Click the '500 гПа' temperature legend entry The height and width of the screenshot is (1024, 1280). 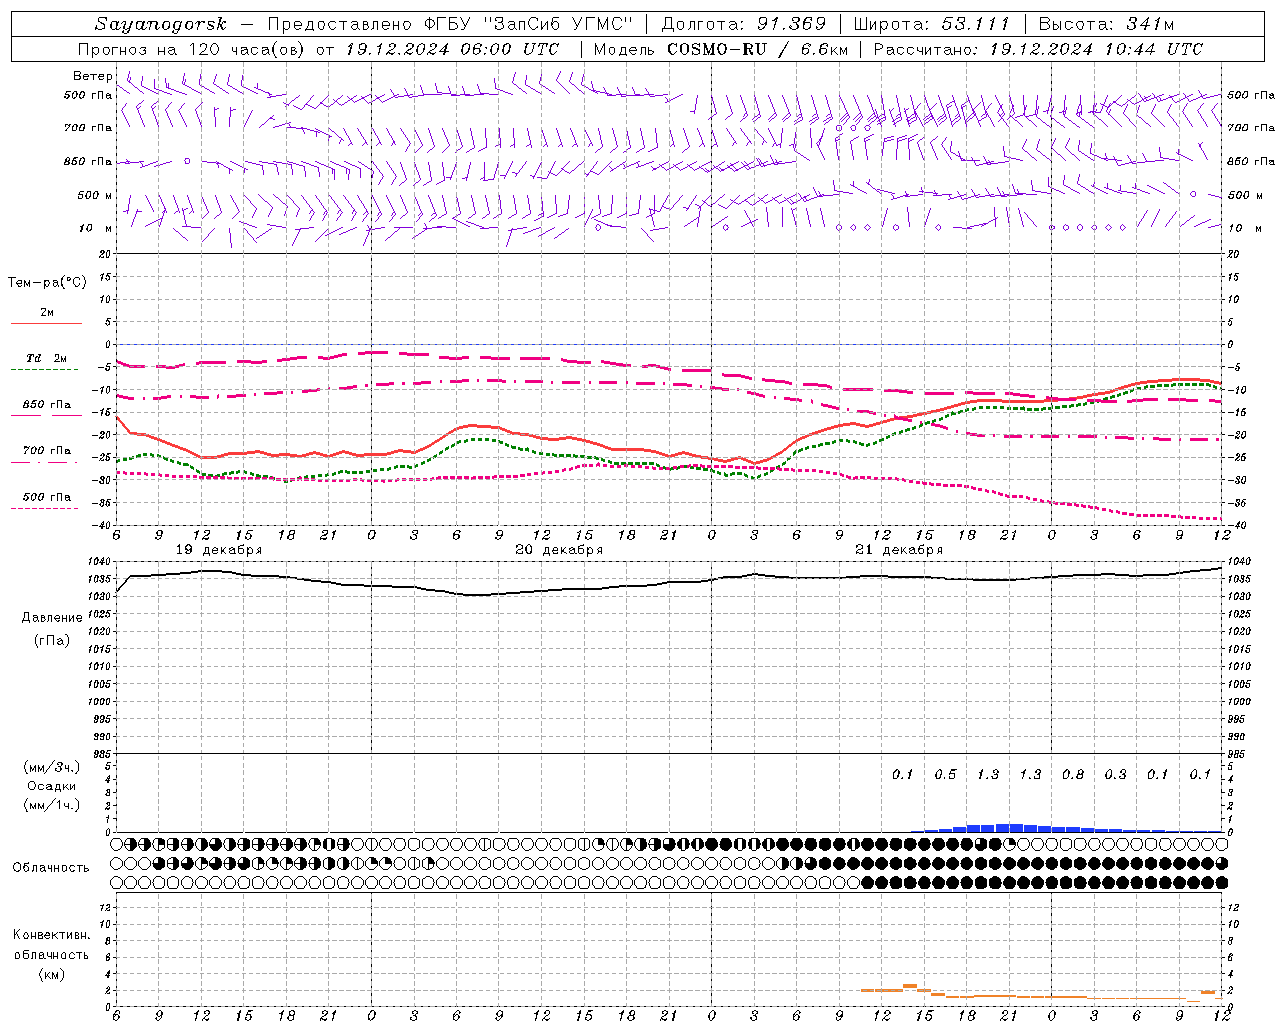click(47, 497)
